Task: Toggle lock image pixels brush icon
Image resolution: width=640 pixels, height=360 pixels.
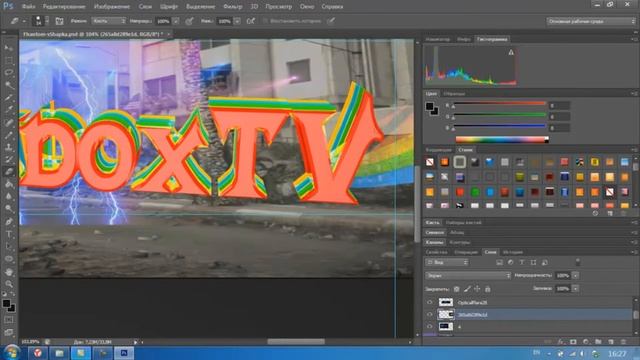Action: (x=467, y=289)
